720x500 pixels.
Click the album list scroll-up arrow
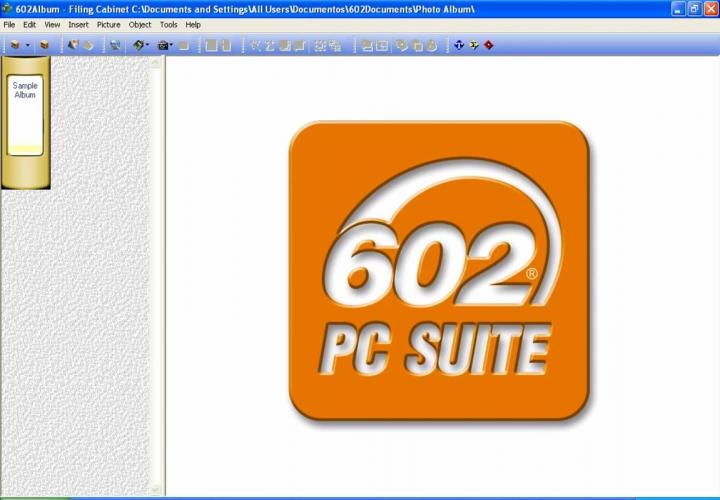tap(155, 62)
